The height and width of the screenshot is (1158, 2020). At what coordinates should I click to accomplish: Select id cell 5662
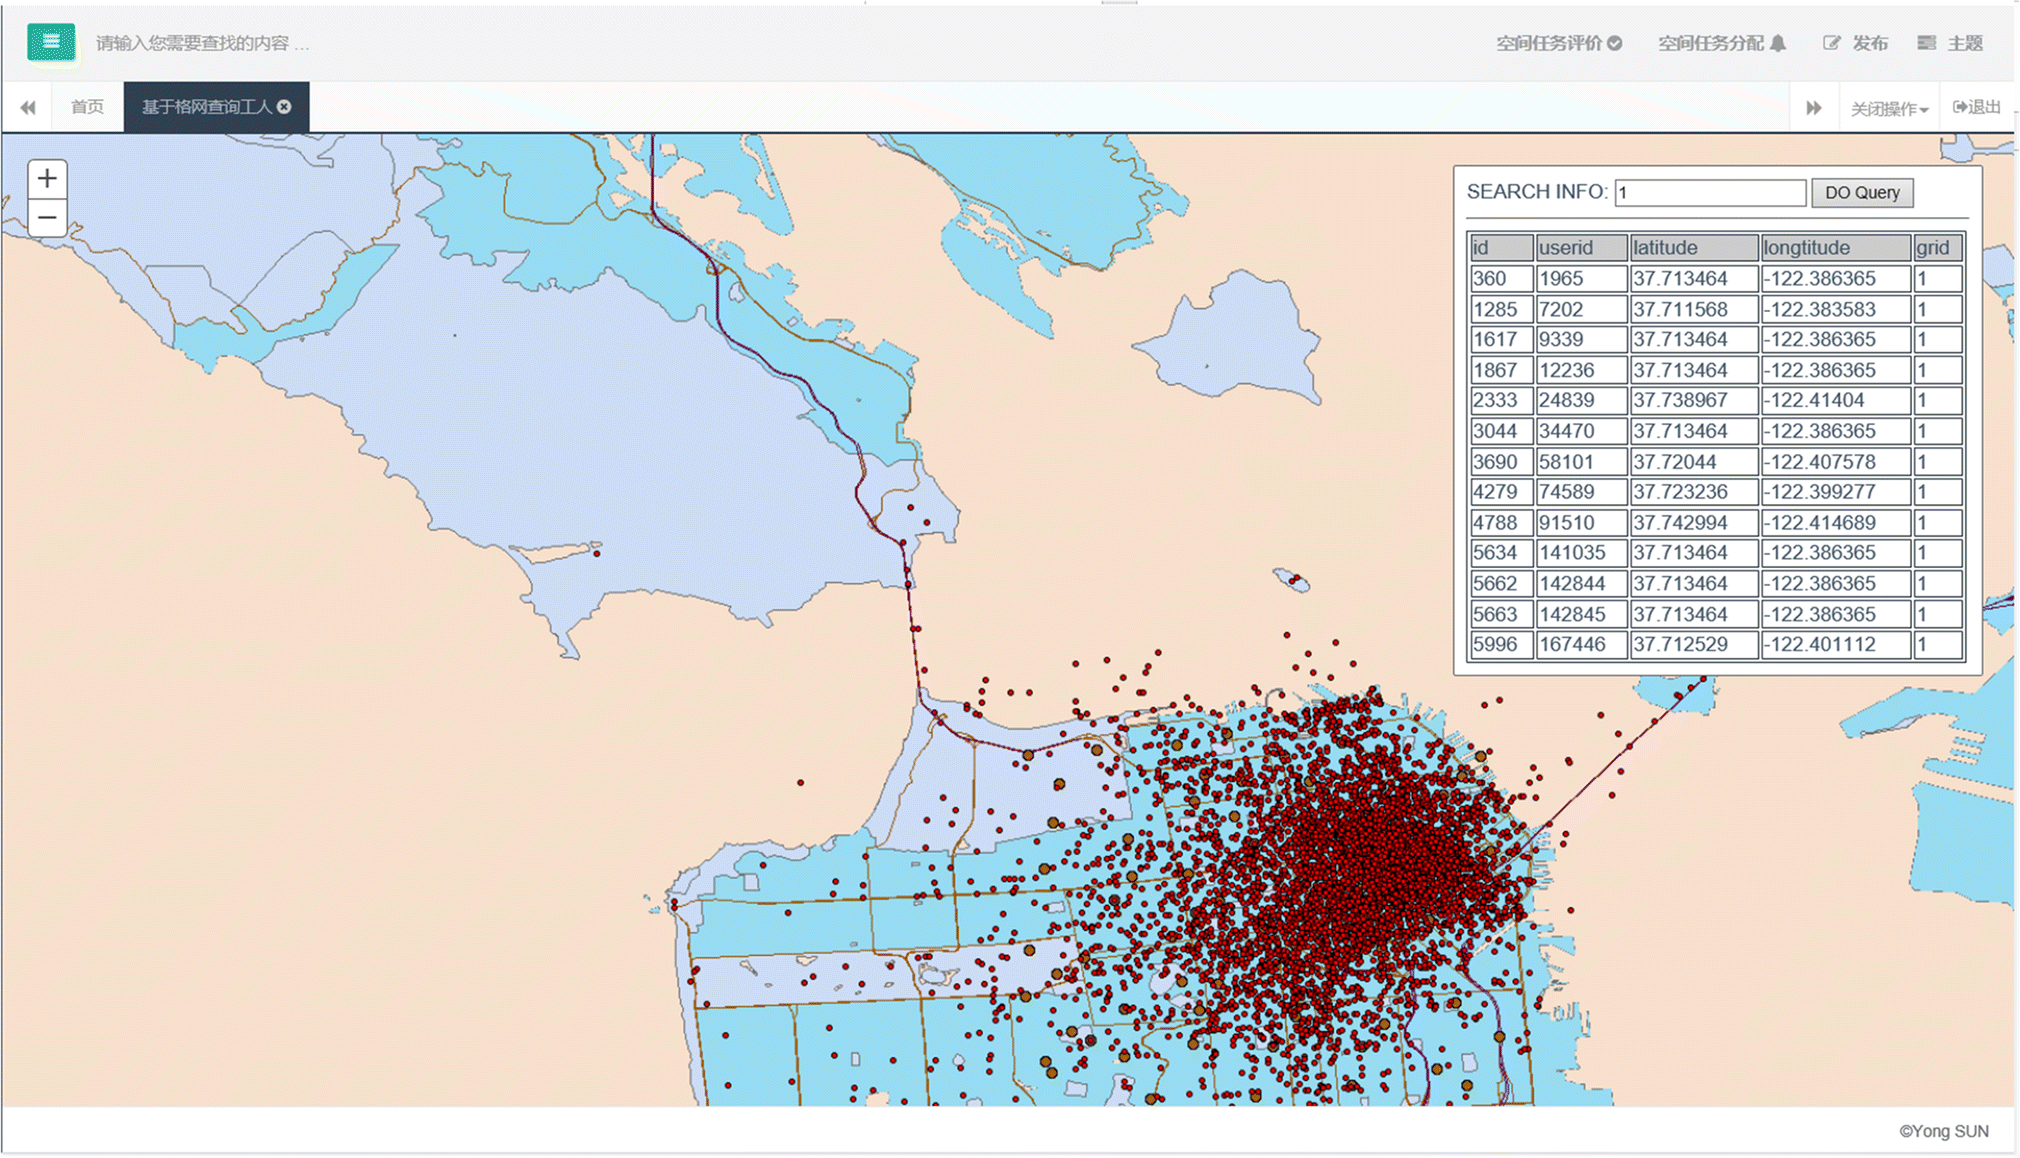pos(1501,584)
